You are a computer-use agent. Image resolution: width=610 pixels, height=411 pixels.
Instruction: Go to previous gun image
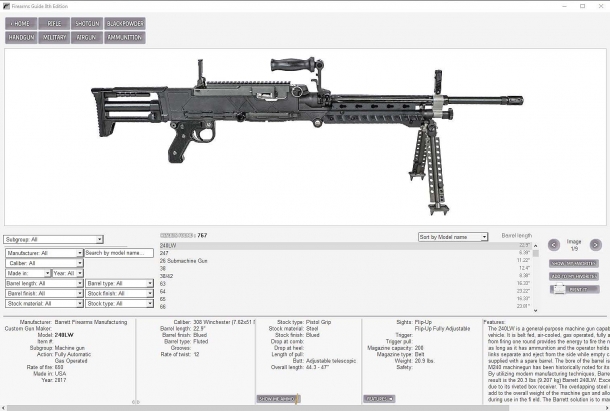554,245
